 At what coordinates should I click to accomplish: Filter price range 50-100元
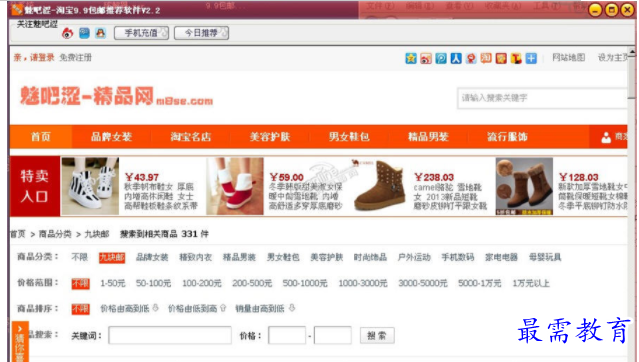[x=153, y=283]
